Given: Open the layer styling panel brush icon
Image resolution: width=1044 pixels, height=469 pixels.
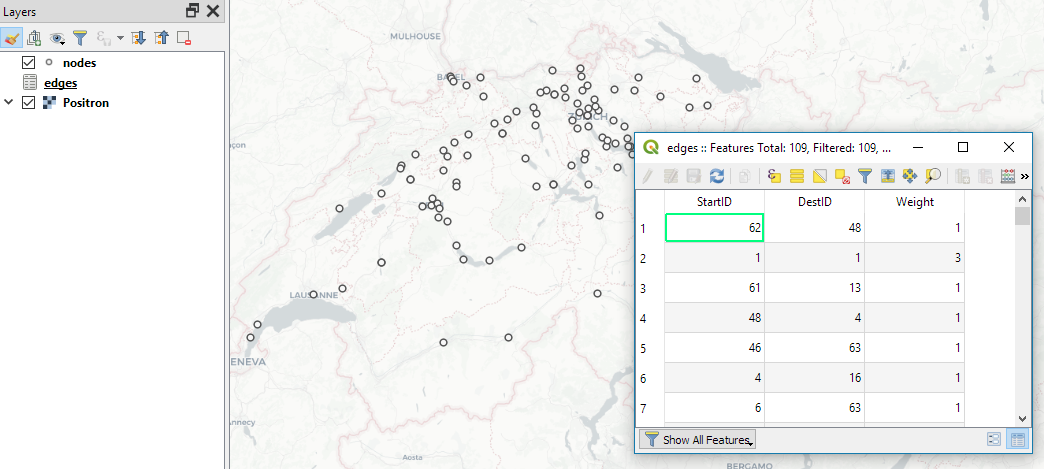Looking at the screenshot, I should 12,38.
